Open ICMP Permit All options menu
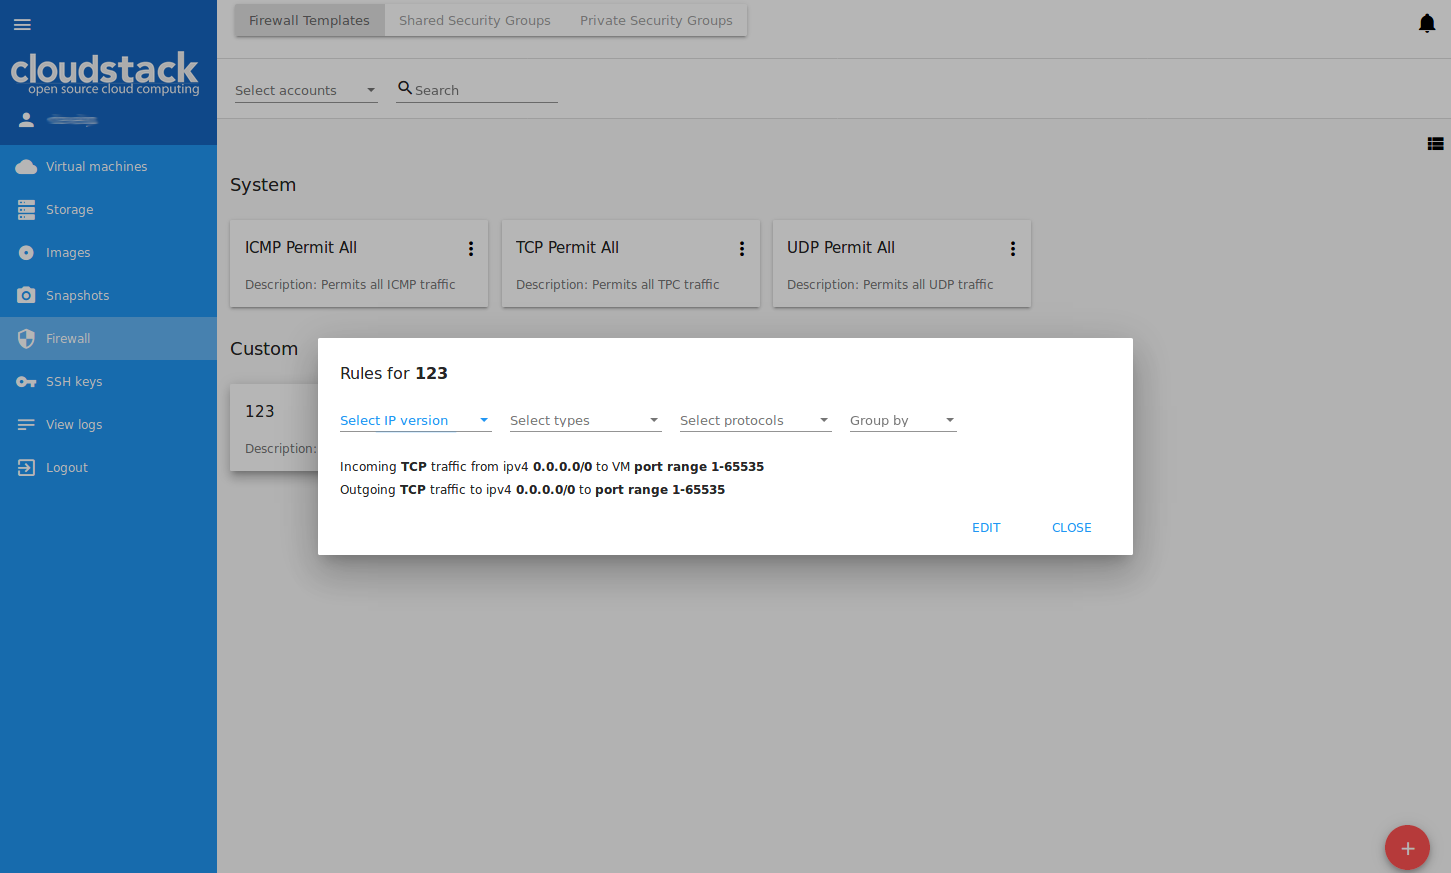The width and height of the screenshot is (1451, 873). pos(471,249)
